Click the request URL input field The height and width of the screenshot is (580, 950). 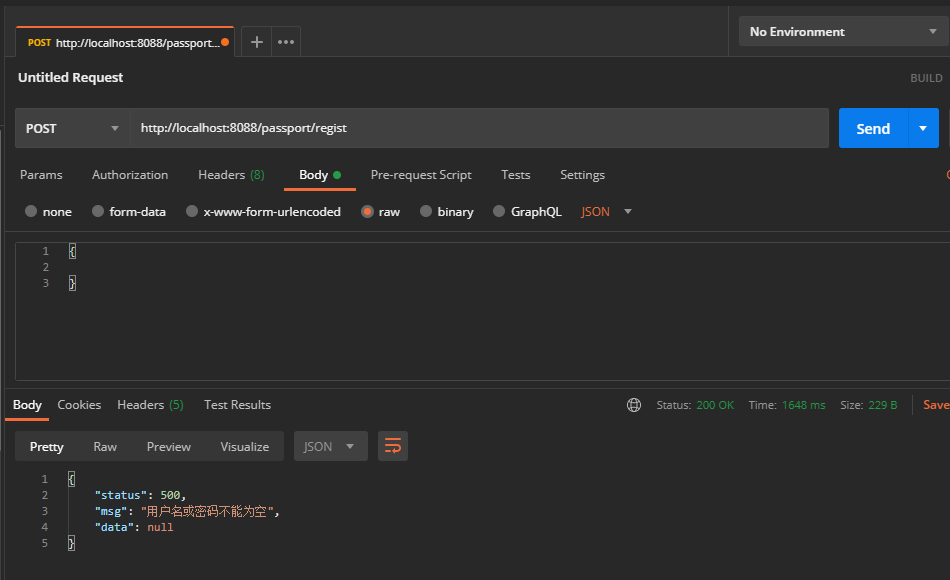[479, 128]
